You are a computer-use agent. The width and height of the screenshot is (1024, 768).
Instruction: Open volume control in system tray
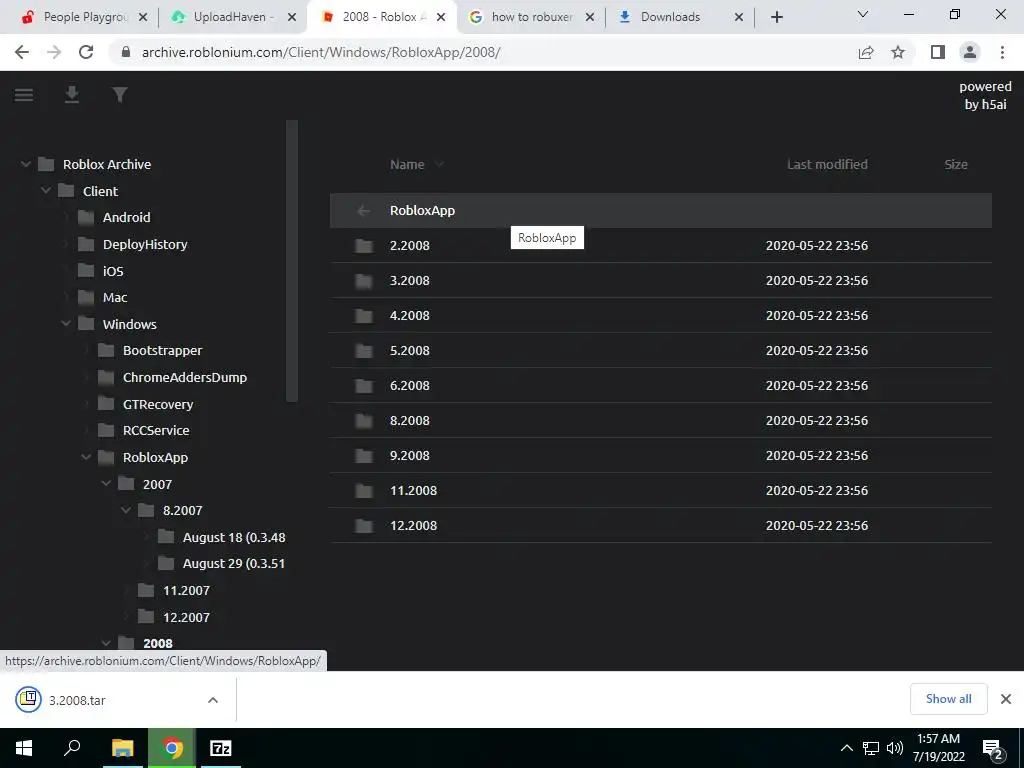[x=895, y=748]
